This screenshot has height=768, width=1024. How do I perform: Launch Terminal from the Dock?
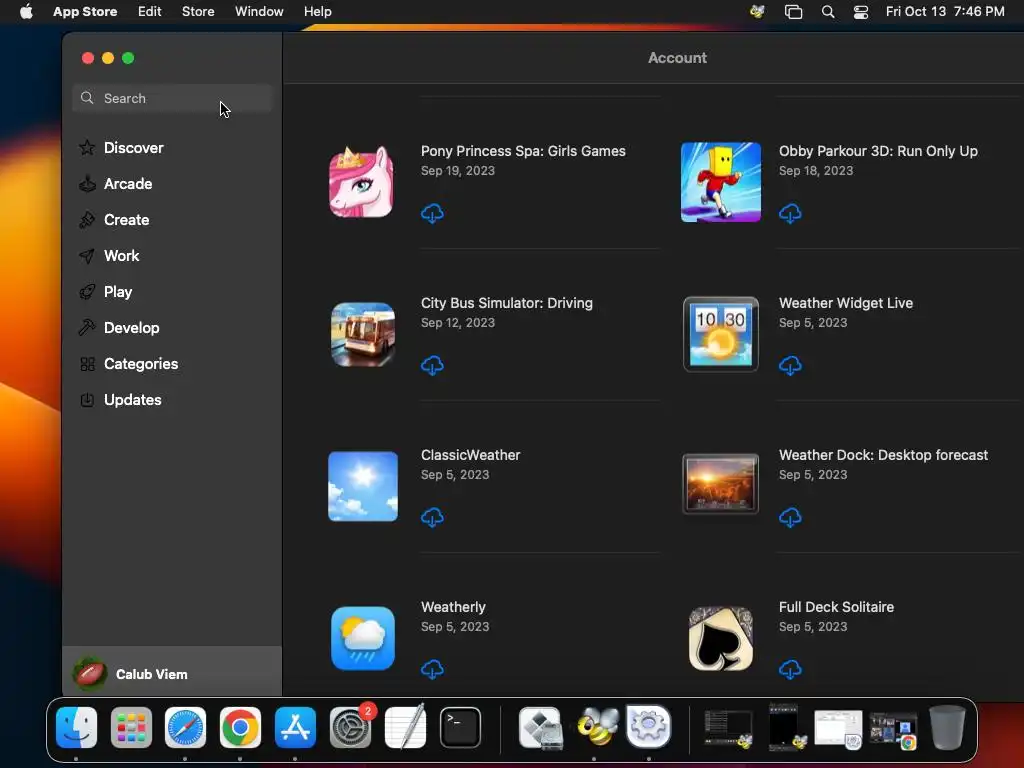(460, 727)
